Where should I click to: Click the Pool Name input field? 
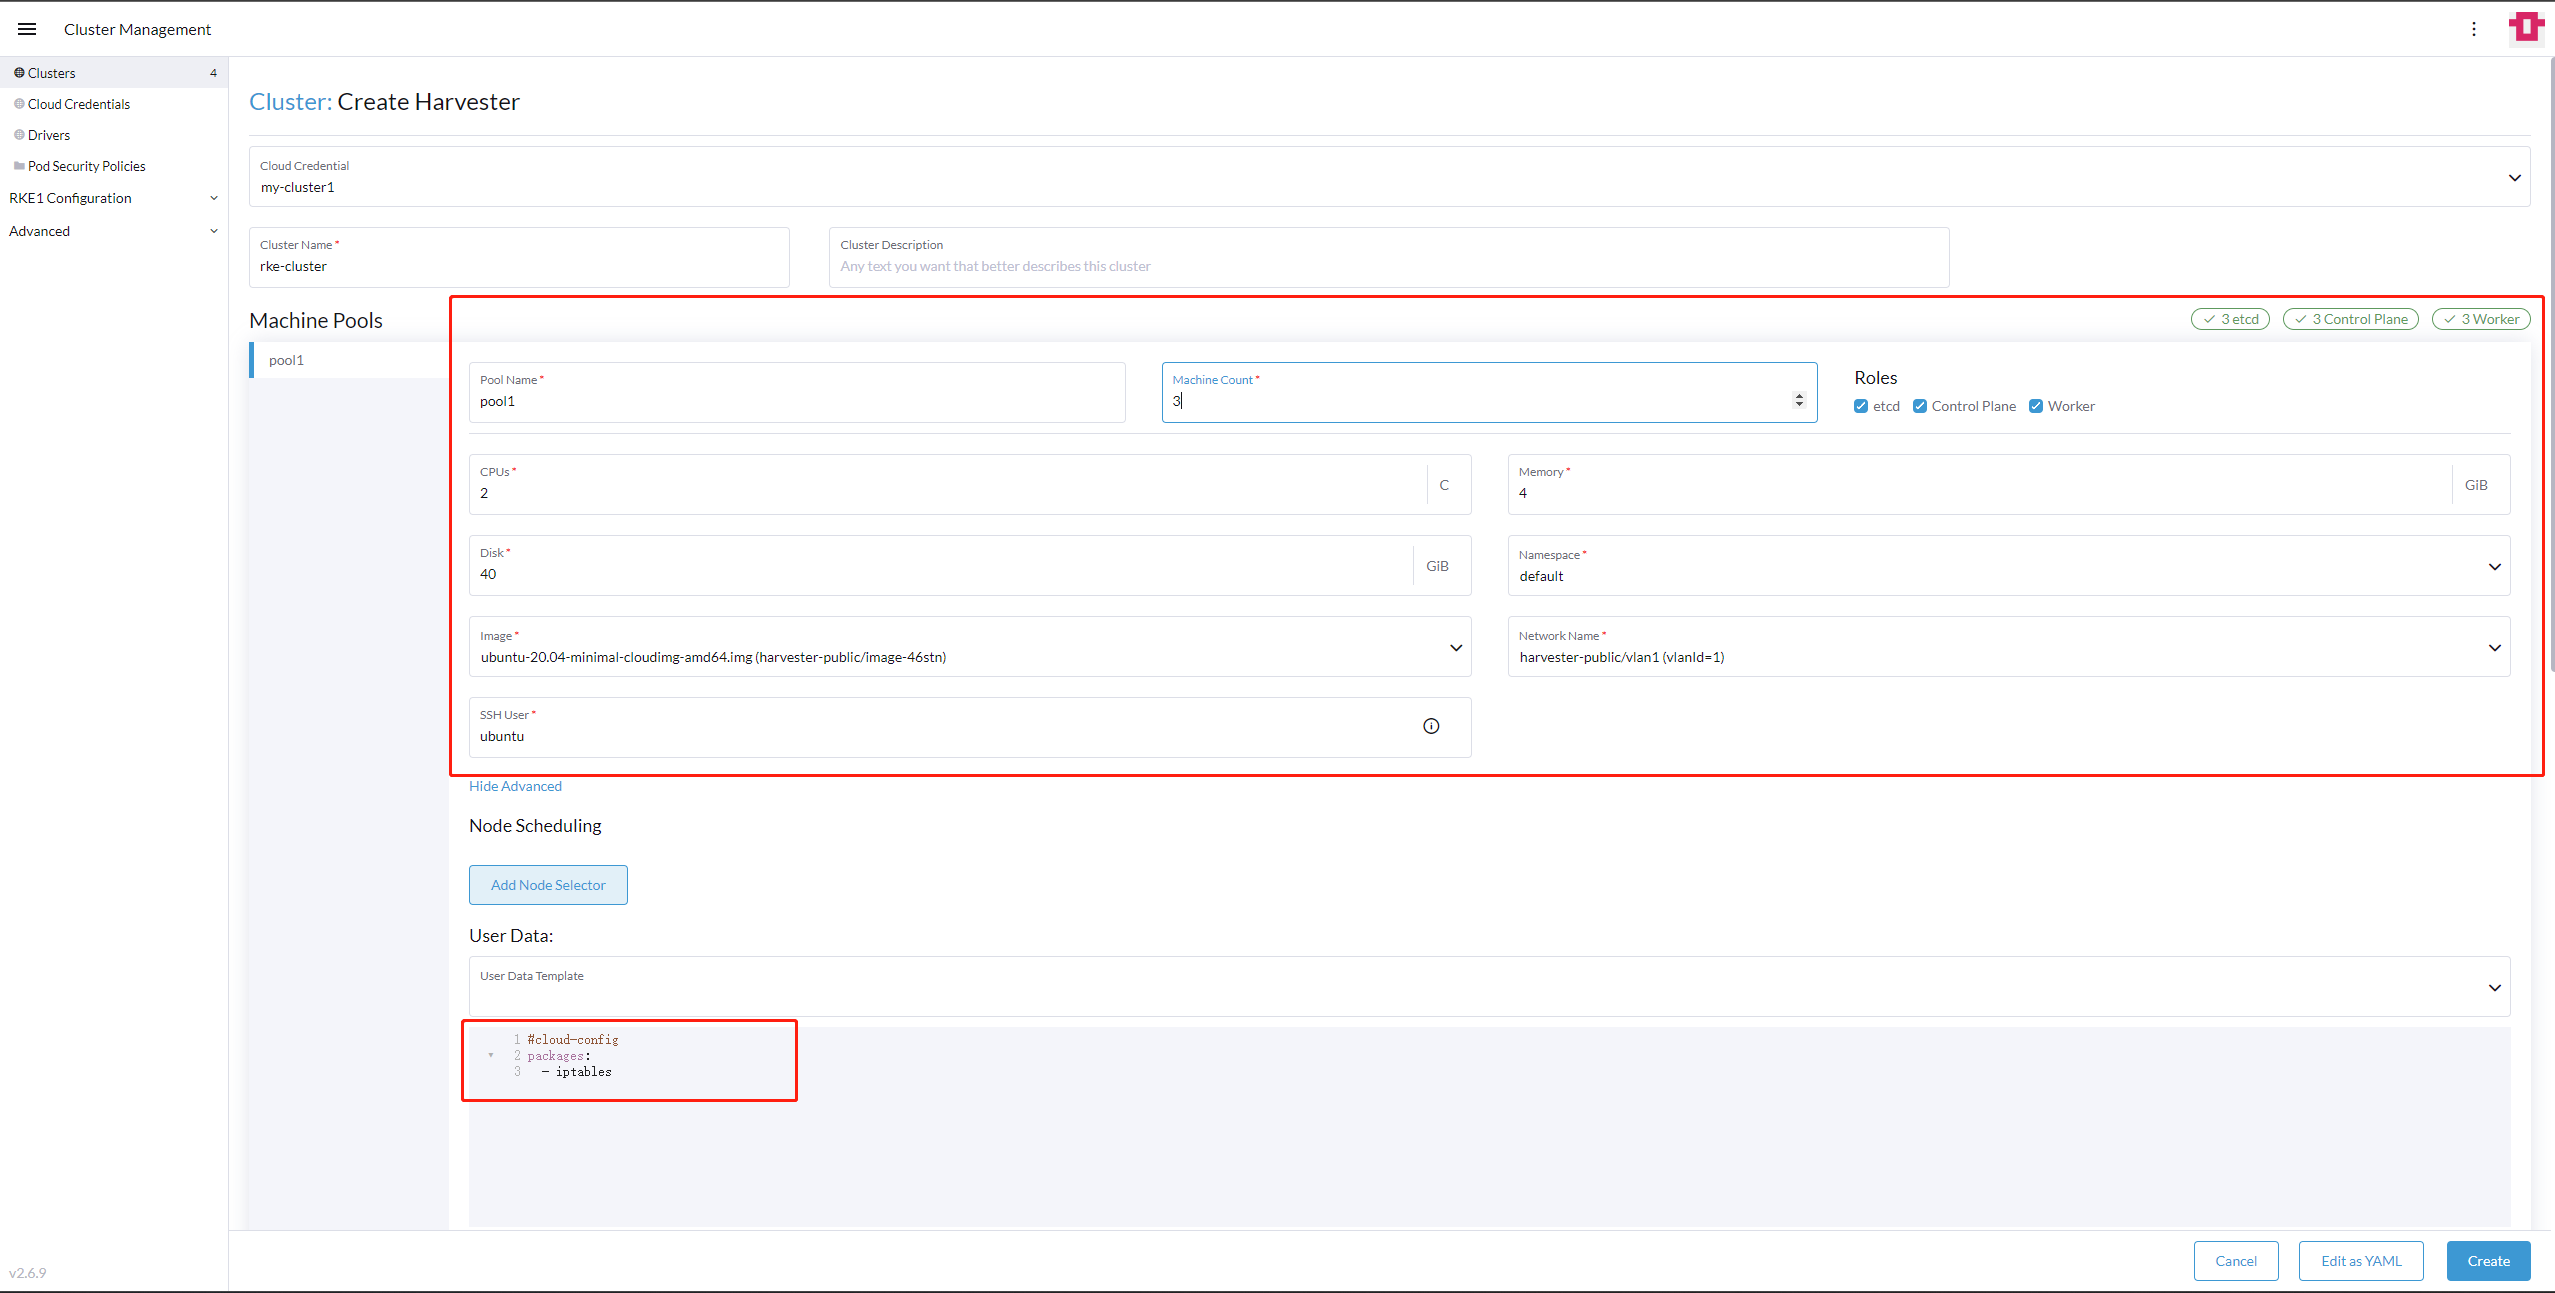[797, 392]
